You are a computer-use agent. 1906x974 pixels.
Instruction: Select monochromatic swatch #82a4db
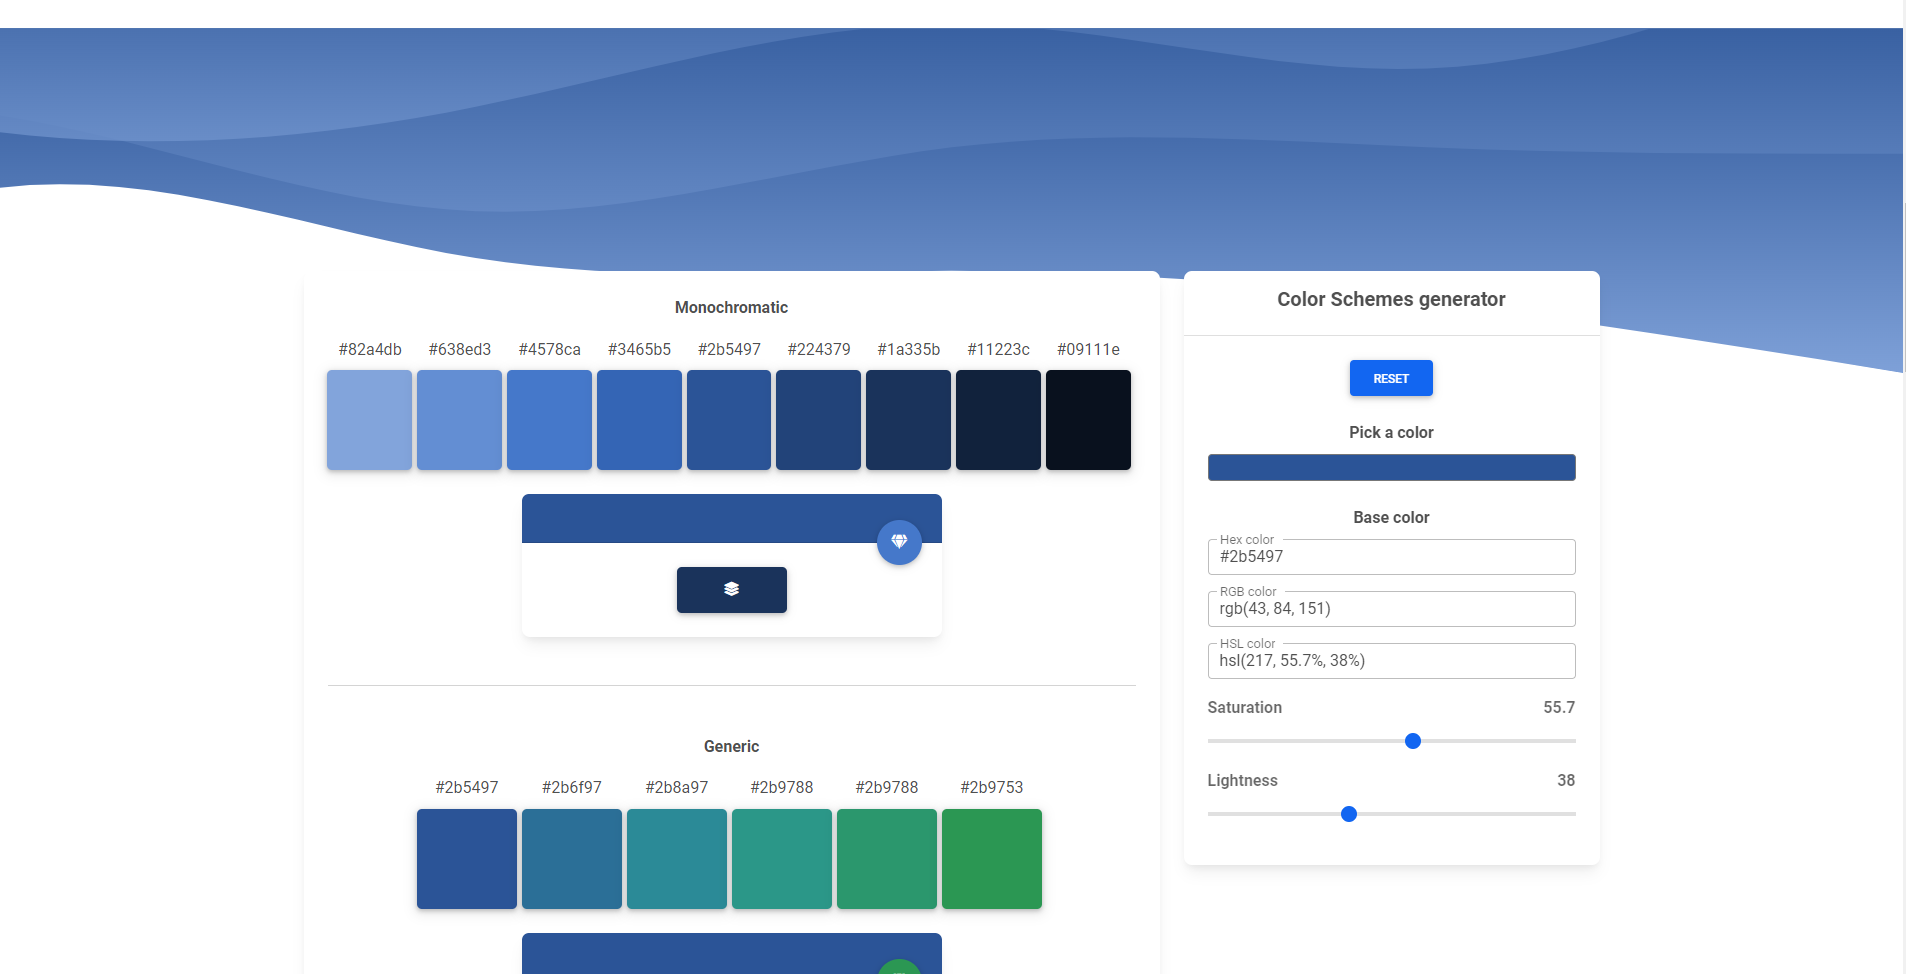(x=369, y=420)
